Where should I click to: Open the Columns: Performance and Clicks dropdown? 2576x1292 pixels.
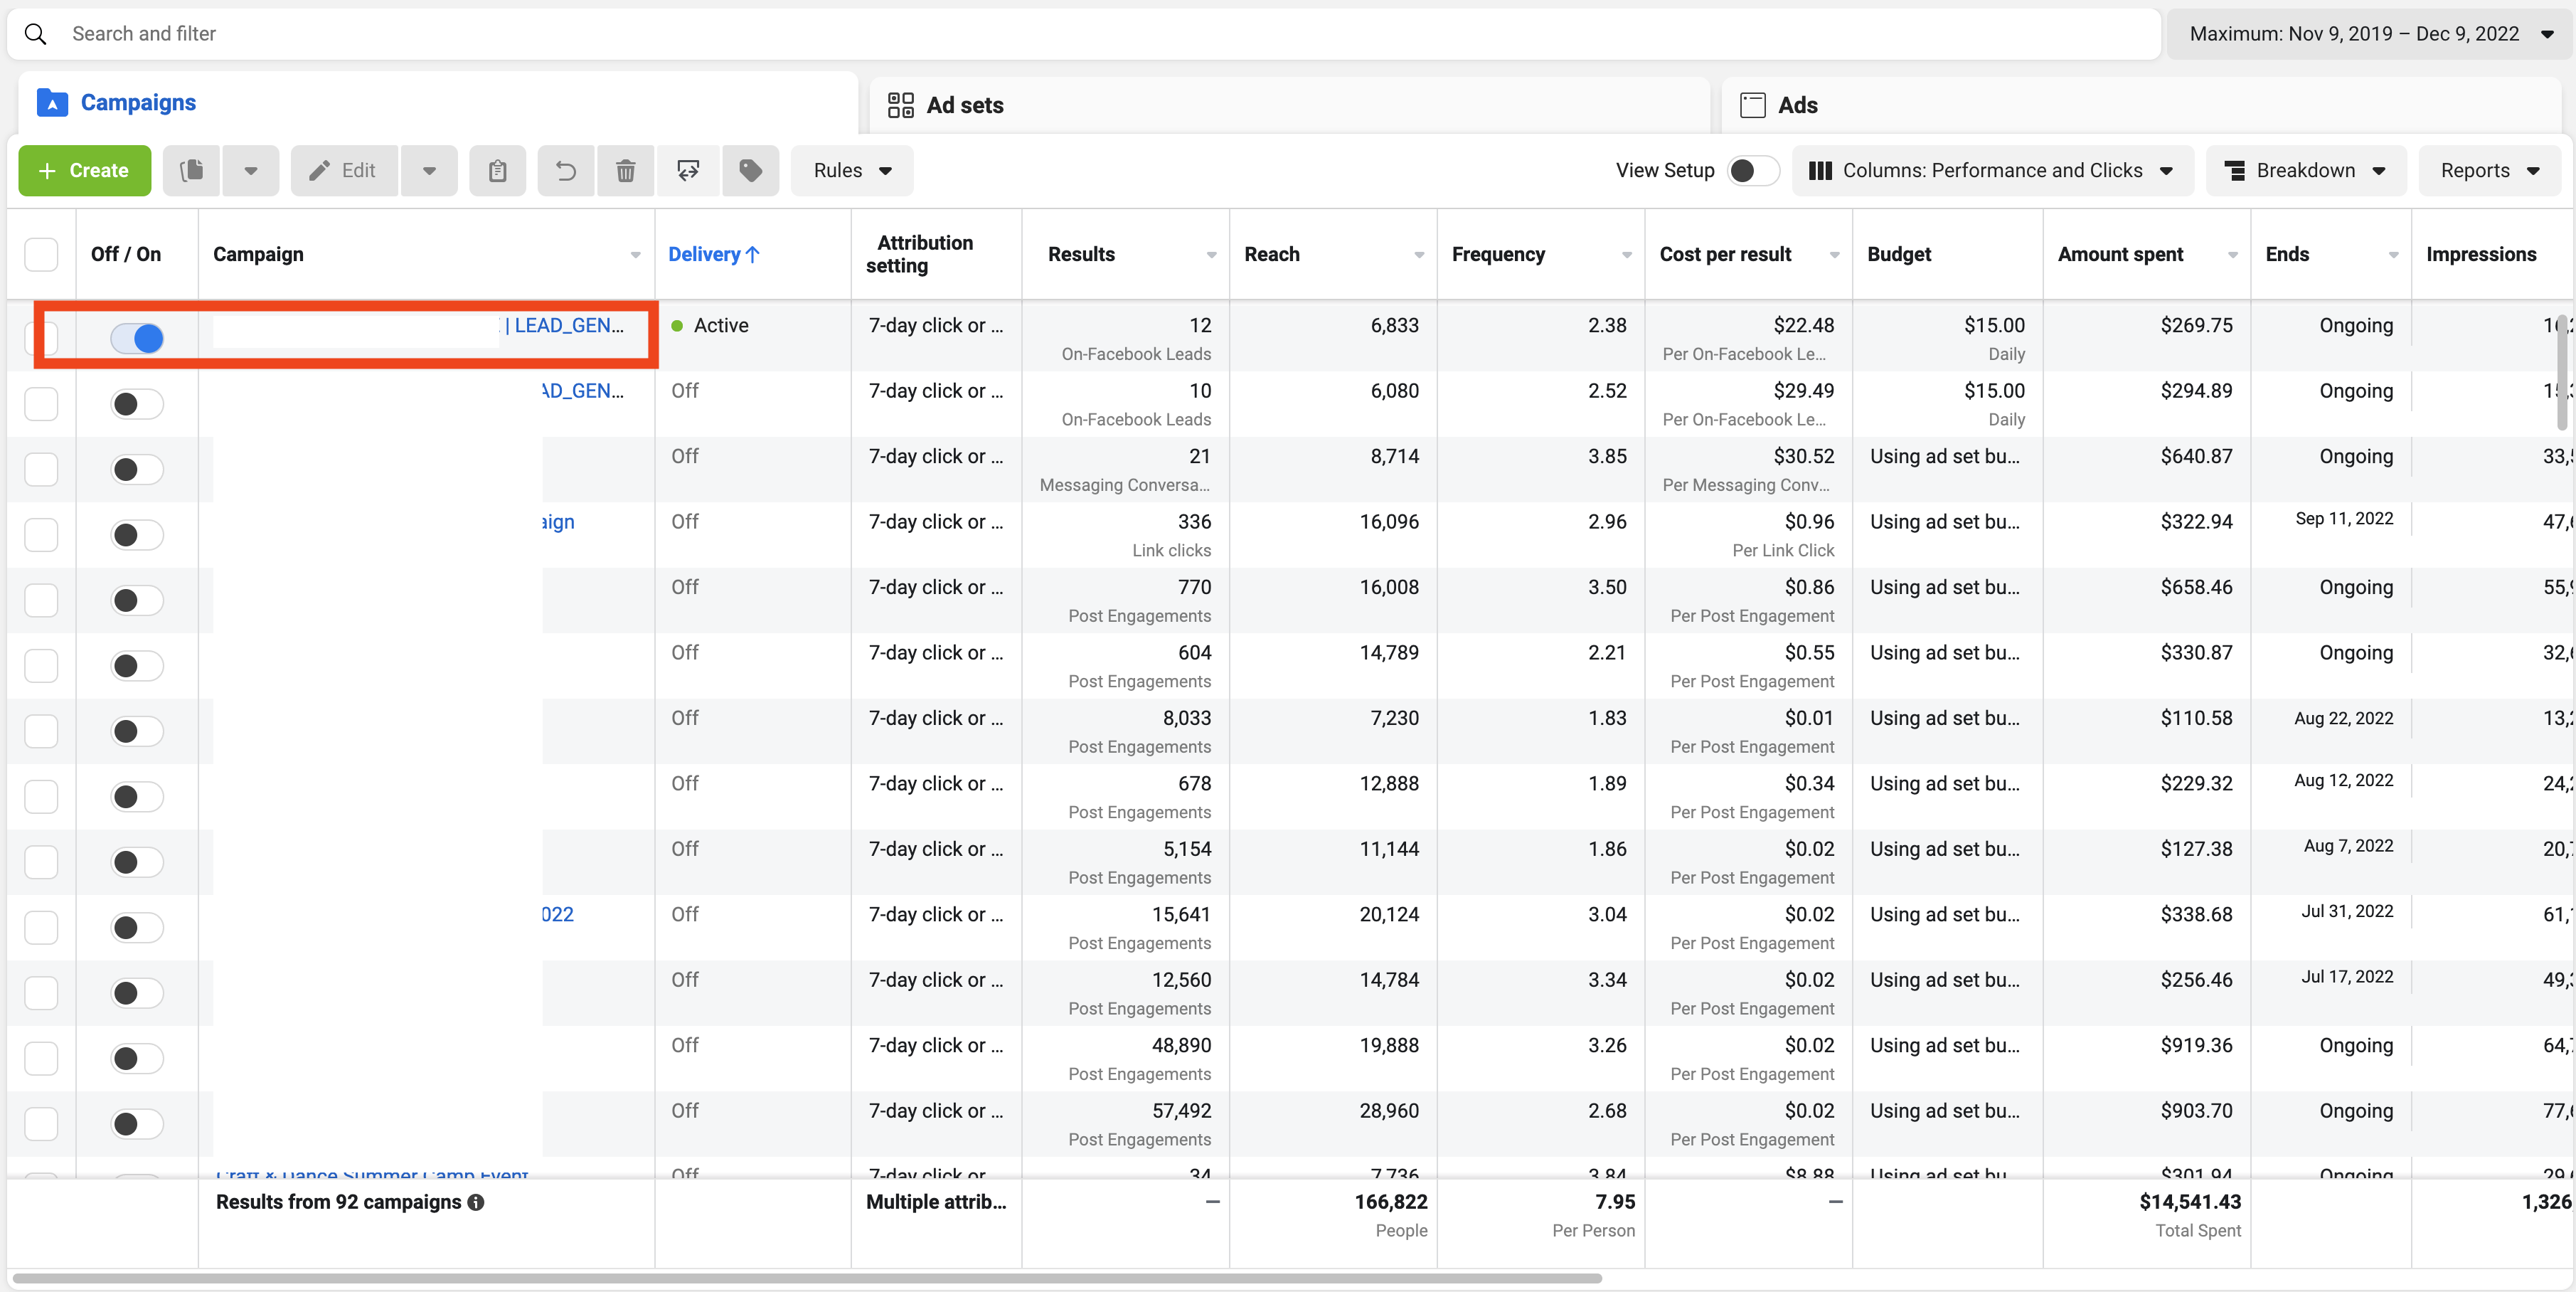(x=1991, y=171)
